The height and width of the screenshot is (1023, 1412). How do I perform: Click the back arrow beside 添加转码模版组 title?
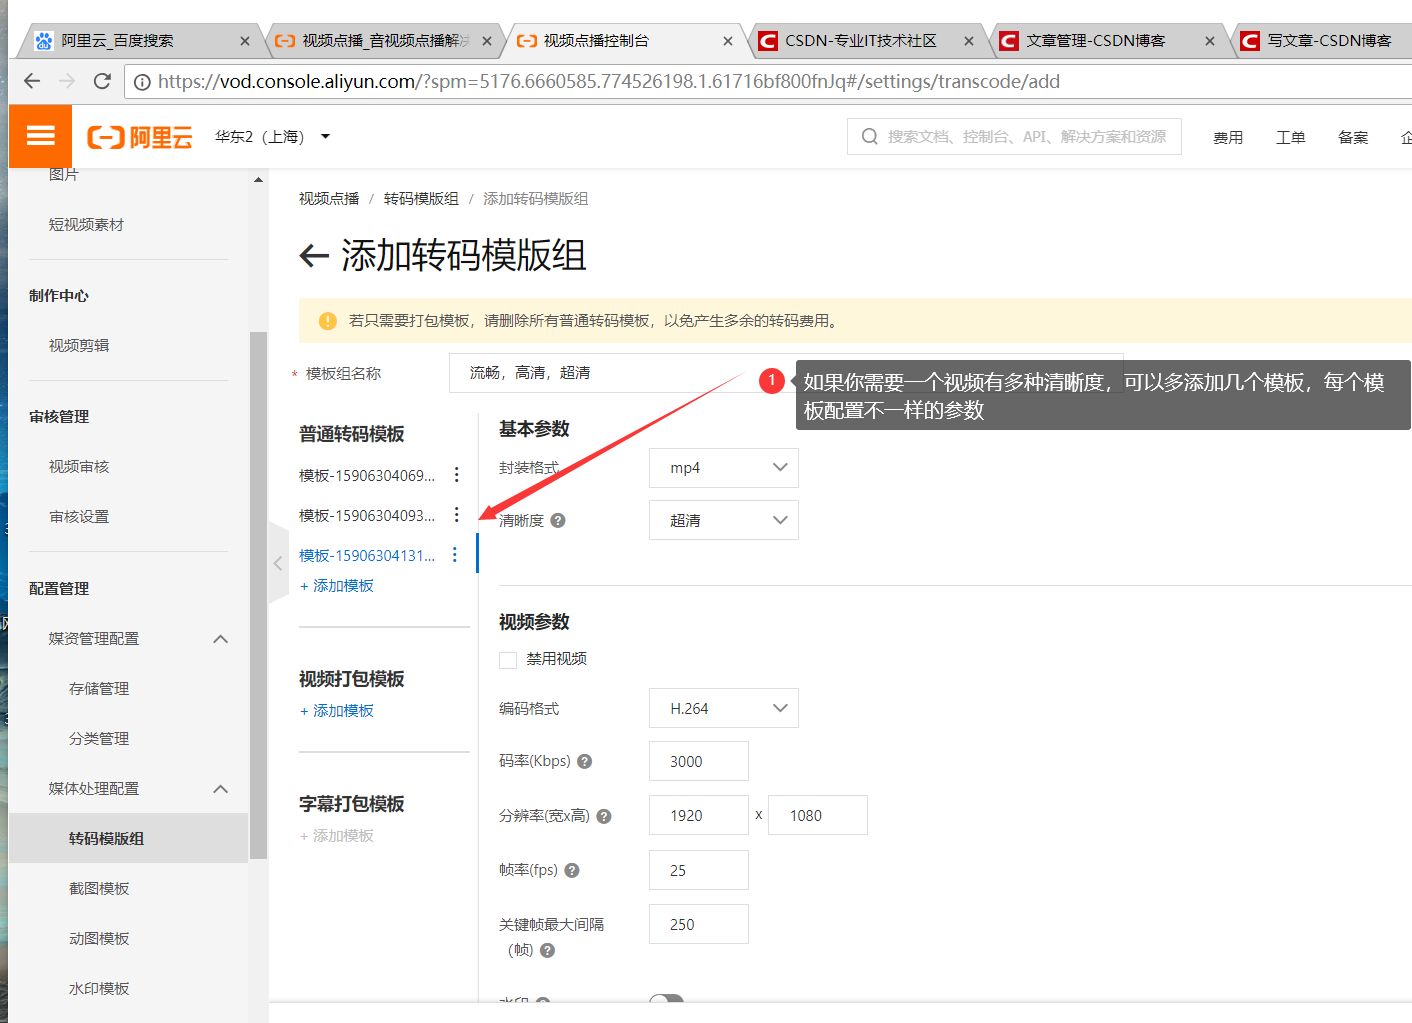(x=313, y=257)
